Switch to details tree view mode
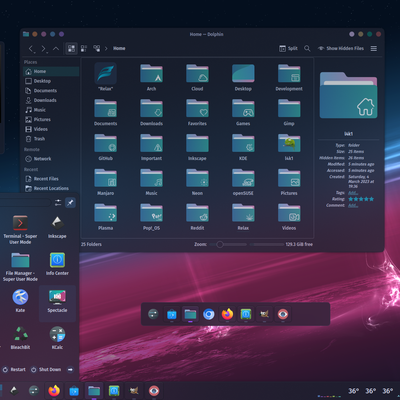 (x=97, y=49)
